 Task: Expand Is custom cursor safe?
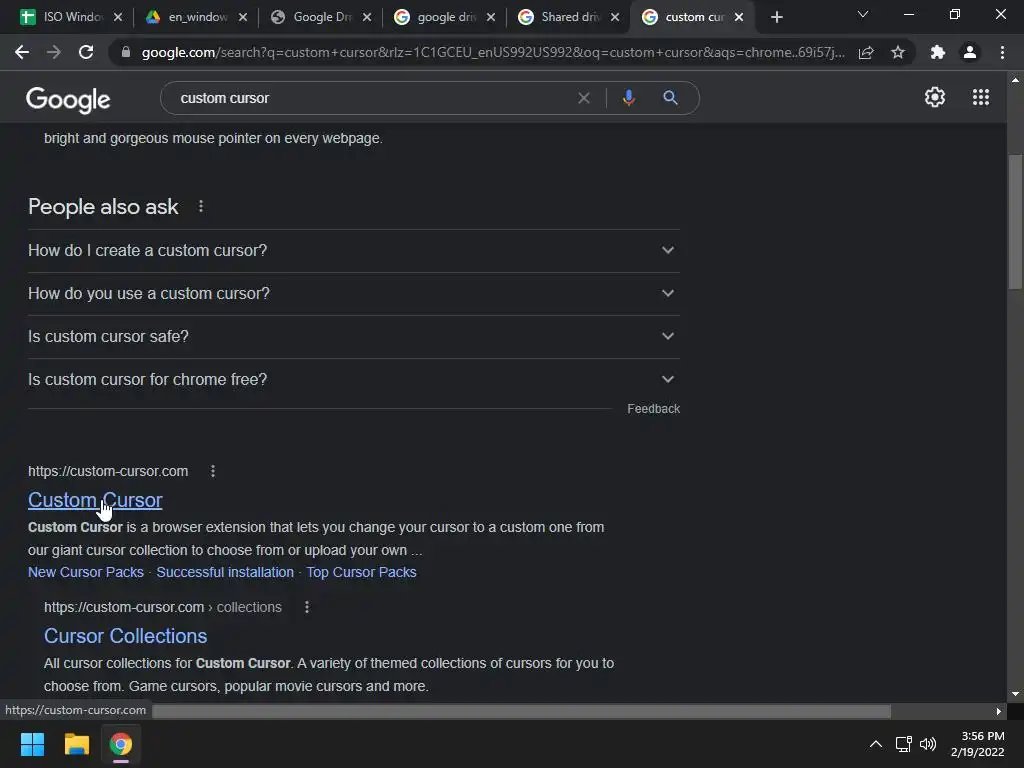(x=353, y=337)
